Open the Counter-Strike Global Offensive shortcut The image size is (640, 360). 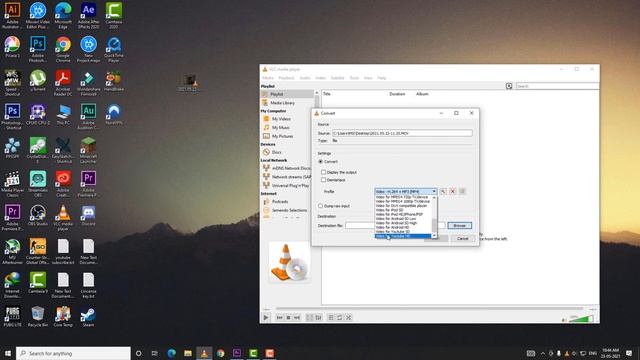click(38, 251)
